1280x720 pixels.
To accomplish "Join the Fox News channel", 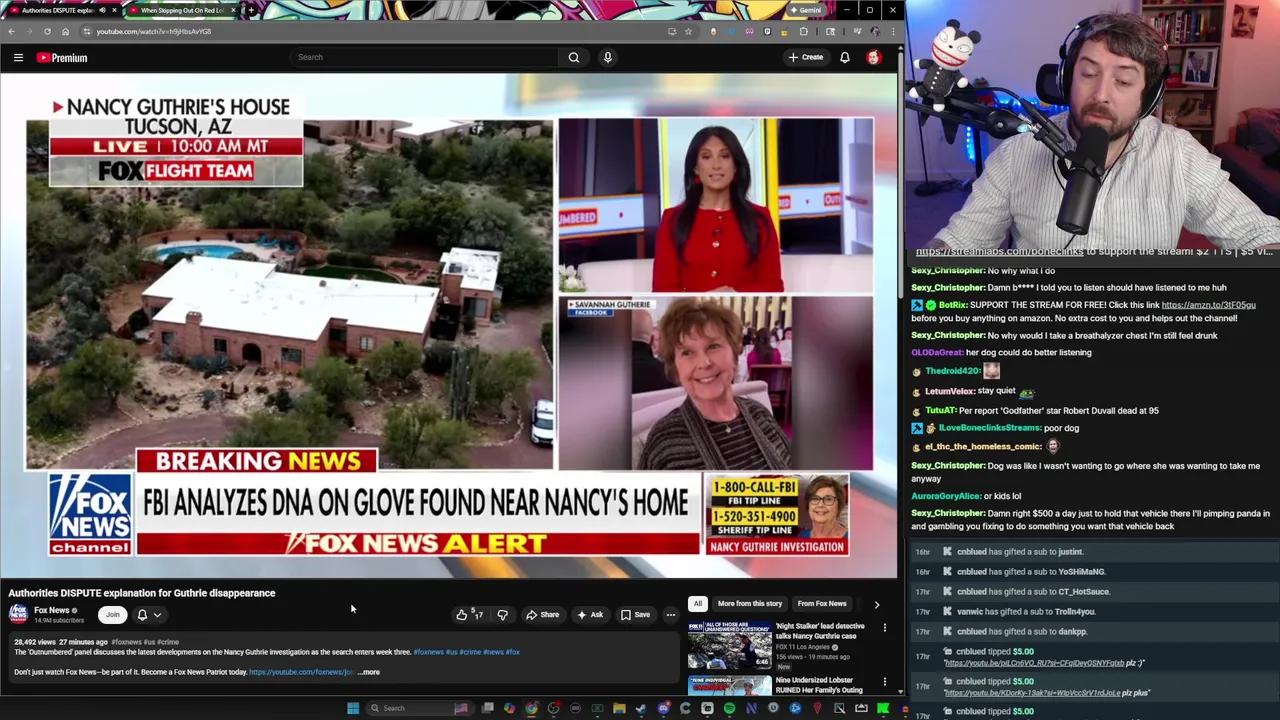I will [113, 615].
